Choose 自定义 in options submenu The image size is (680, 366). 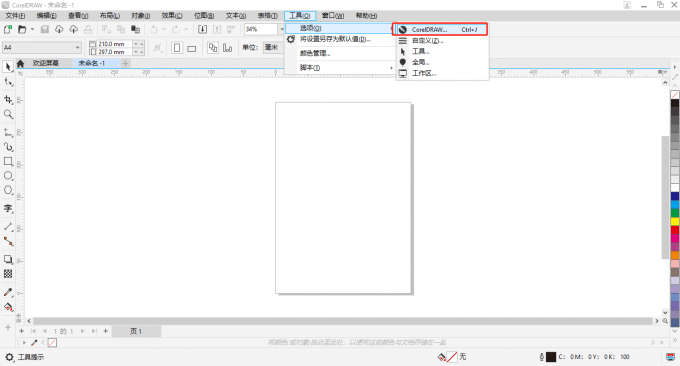[x=442, y=40]
